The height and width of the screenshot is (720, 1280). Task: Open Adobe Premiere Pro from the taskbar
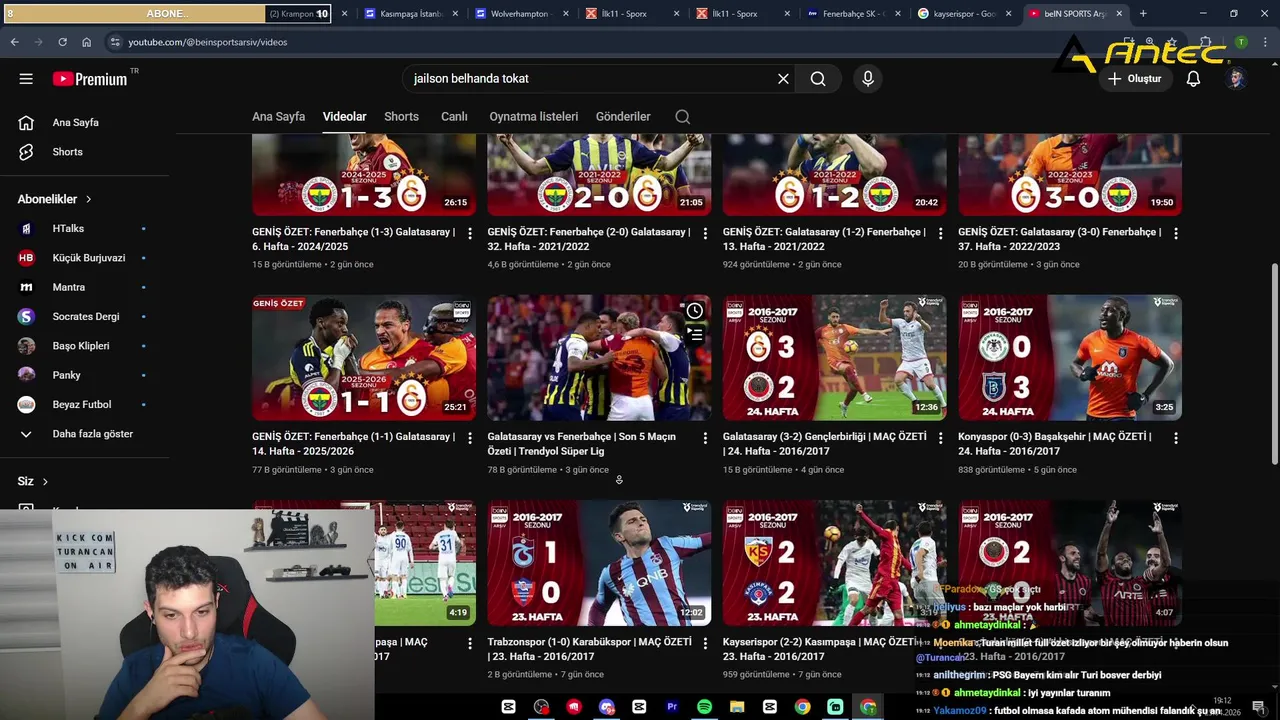pos(672,707)
